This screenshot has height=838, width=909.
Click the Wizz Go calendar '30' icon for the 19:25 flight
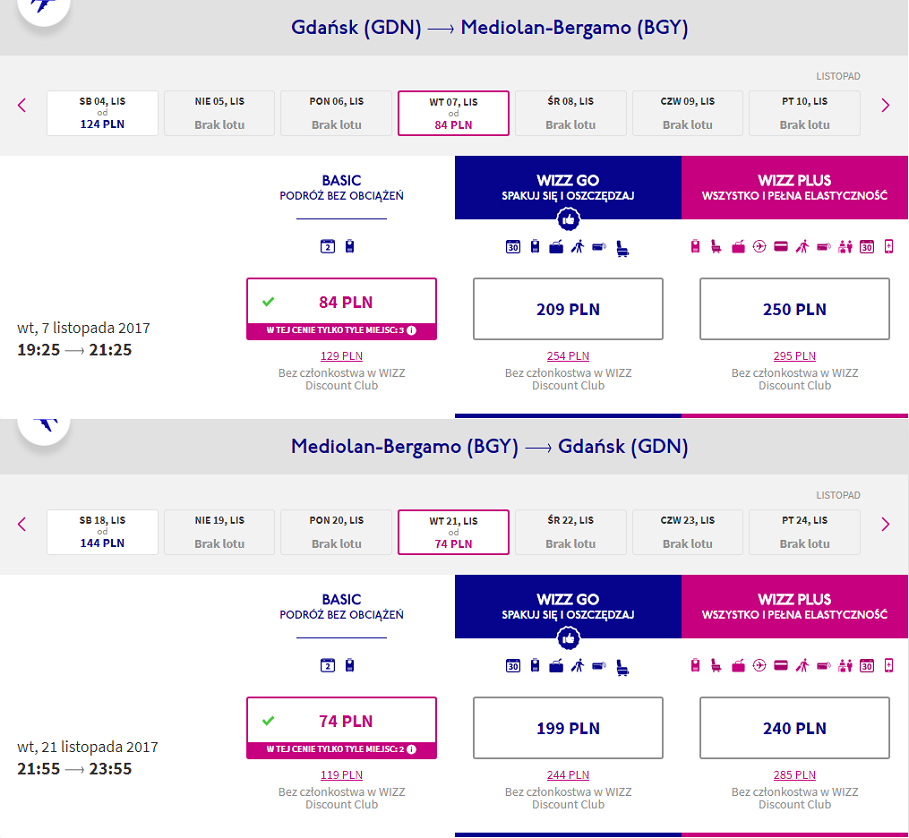513,247
